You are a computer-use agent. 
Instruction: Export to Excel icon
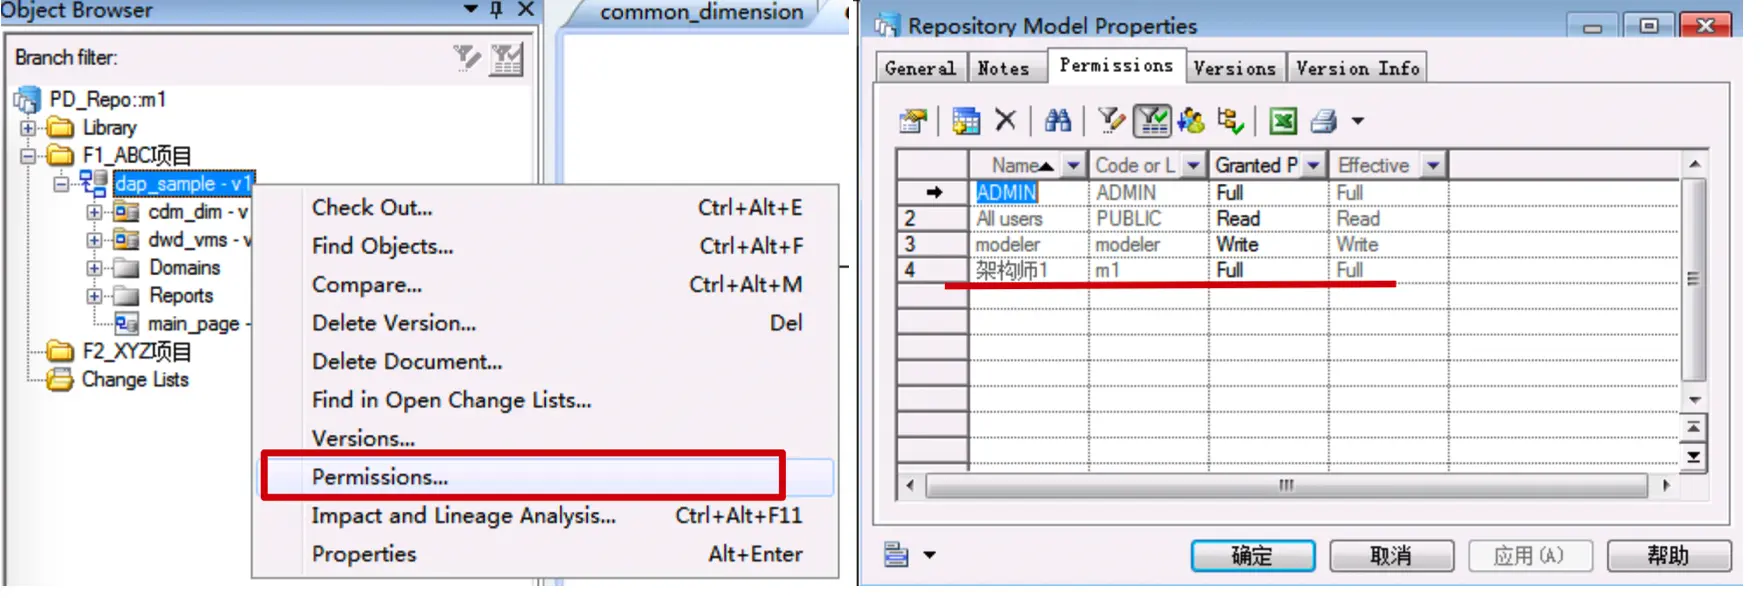click(1283, 121)
